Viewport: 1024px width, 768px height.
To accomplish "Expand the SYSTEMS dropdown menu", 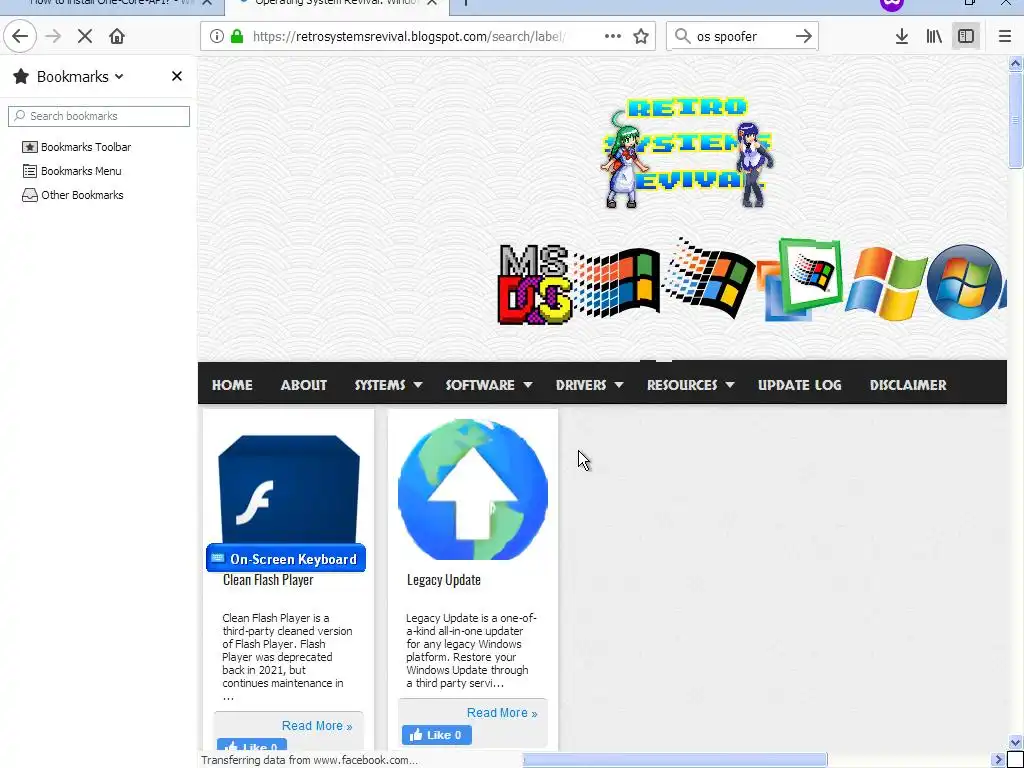I will tap(388, 385).
